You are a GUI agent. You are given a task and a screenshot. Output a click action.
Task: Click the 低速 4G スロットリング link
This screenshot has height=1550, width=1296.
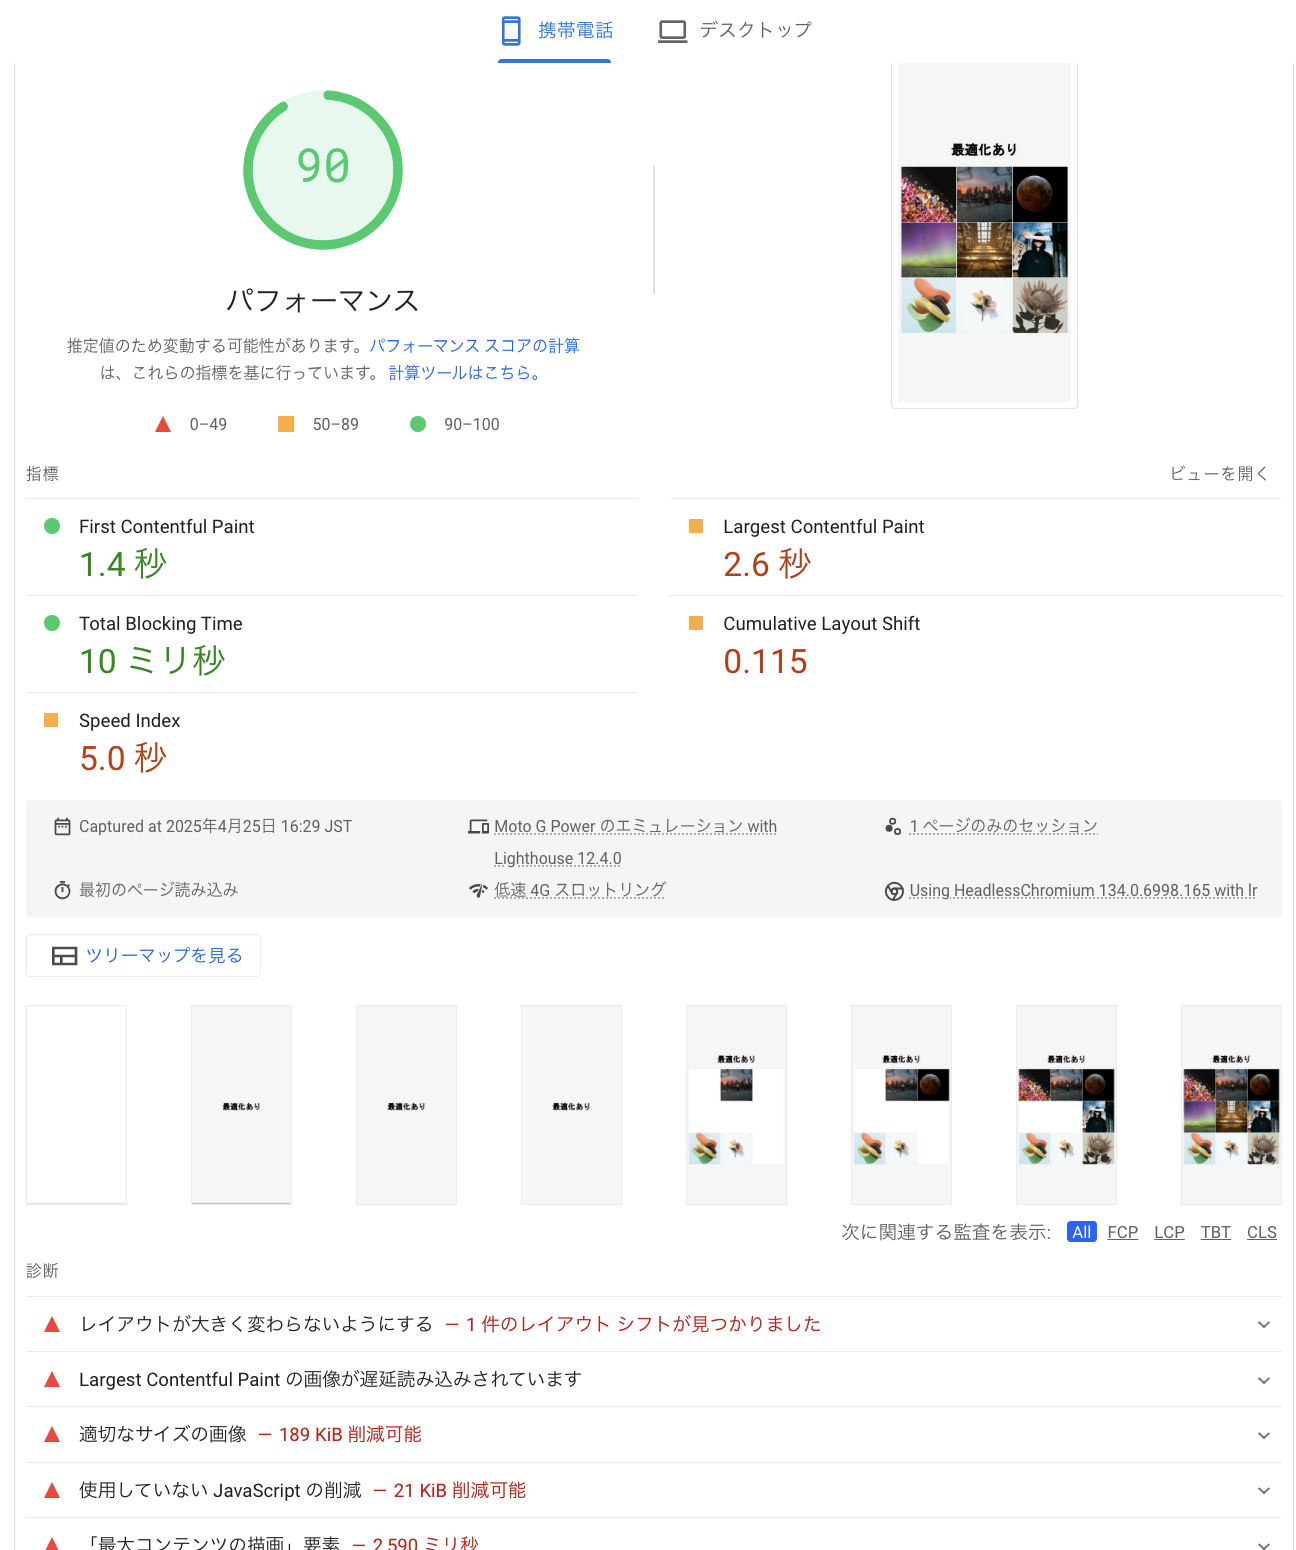(580, 890)
